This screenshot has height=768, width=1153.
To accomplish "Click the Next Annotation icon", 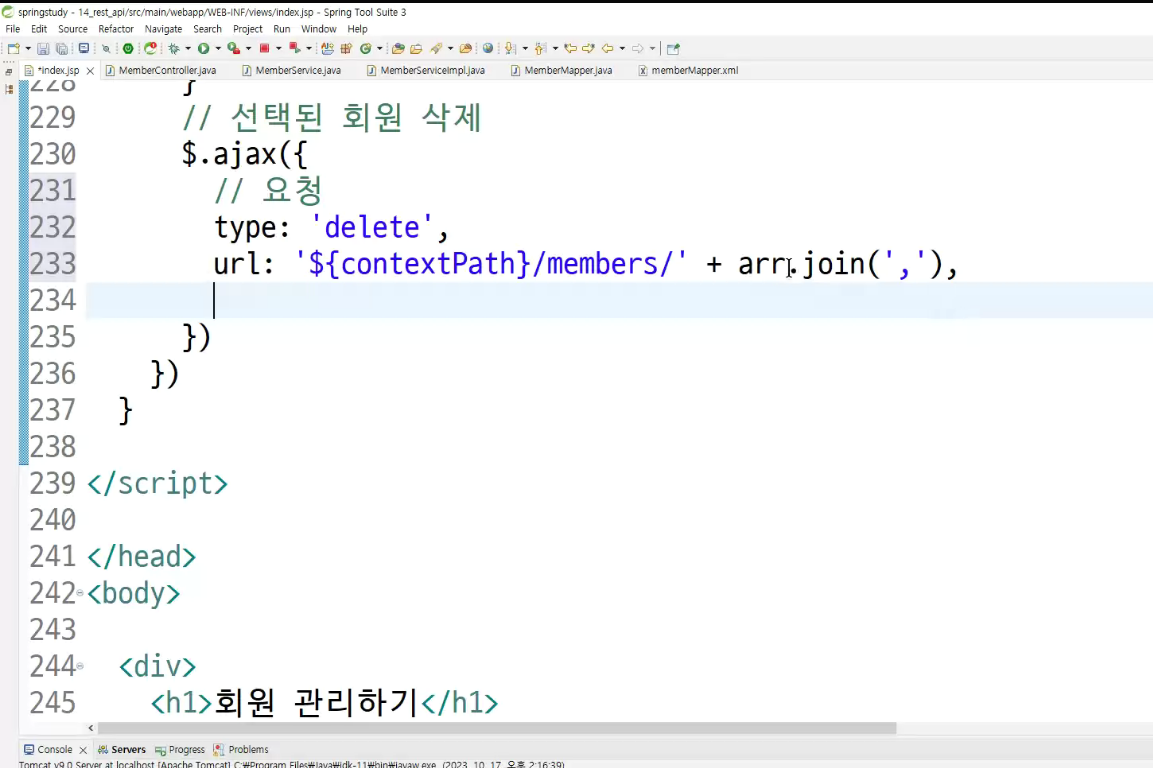I will (510, 49).
